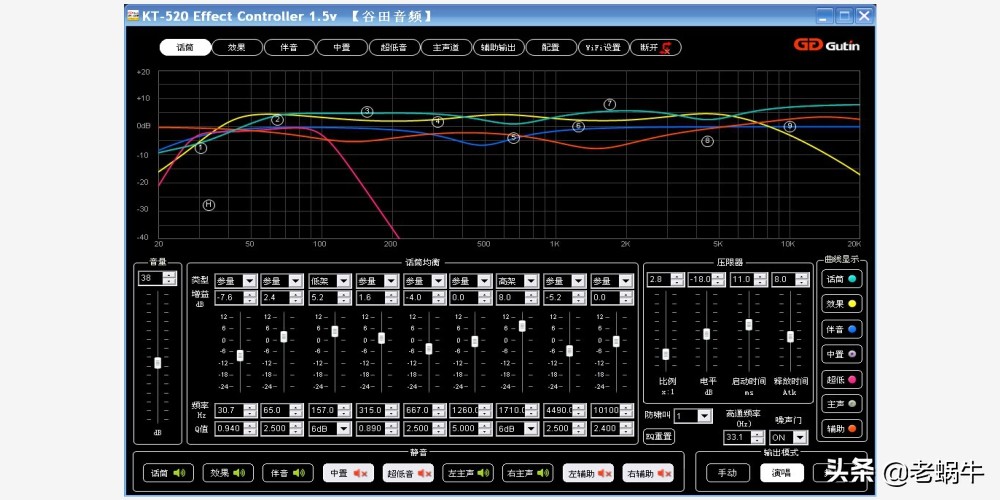Select EQ node 7 on the curve graph
Viewport: 1000px width, 500px height.
click(610, 104)
